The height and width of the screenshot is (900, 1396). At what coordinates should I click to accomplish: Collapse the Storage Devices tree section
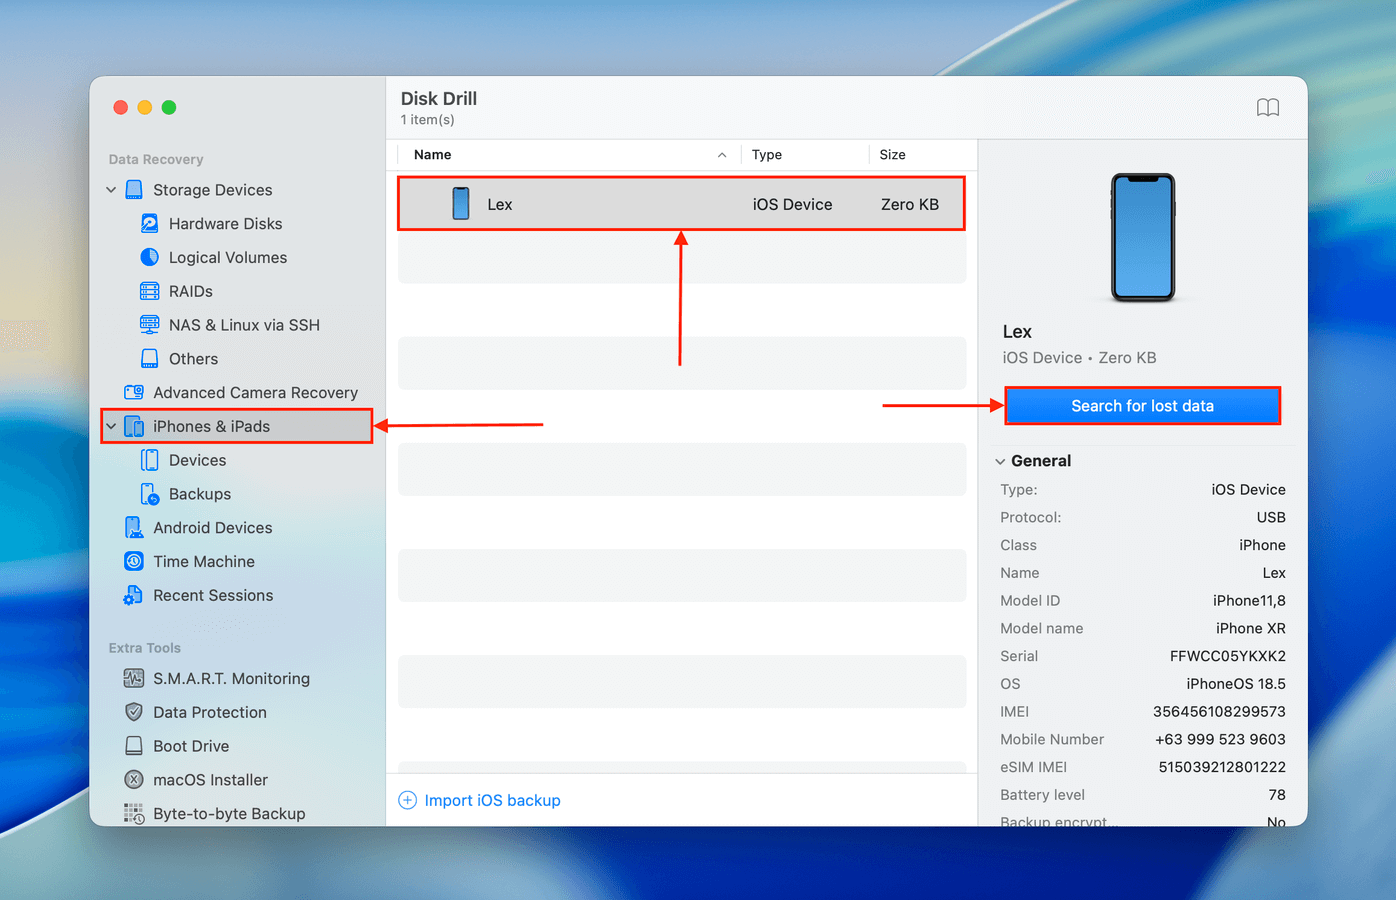click(111, 190)
